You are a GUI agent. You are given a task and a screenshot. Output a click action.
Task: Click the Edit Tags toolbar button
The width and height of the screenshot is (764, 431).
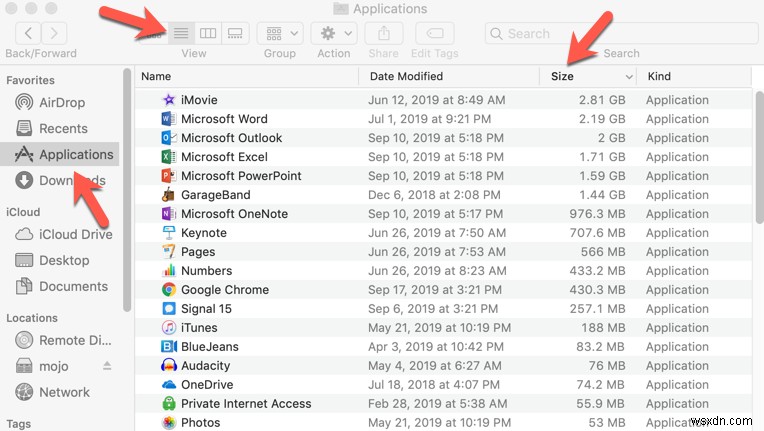435,33
